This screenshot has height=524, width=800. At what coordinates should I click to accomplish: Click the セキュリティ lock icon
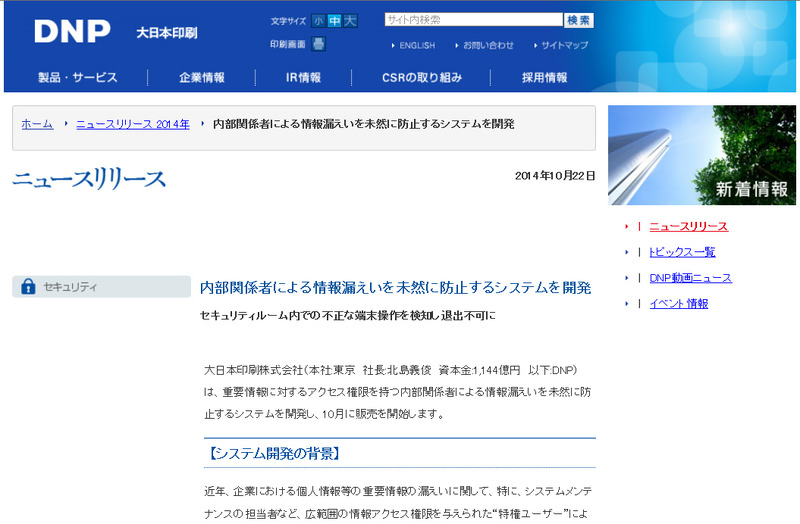pos(28,287)
